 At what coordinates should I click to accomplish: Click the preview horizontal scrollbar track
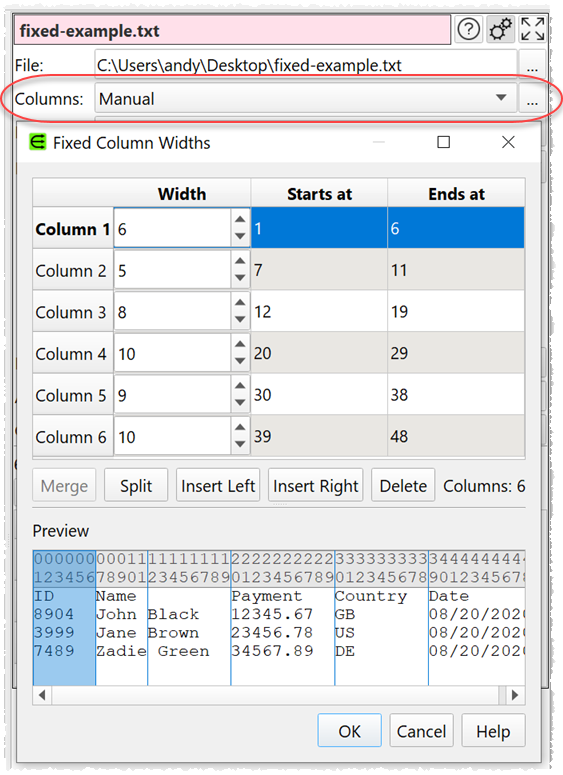[x=279, y=695]
